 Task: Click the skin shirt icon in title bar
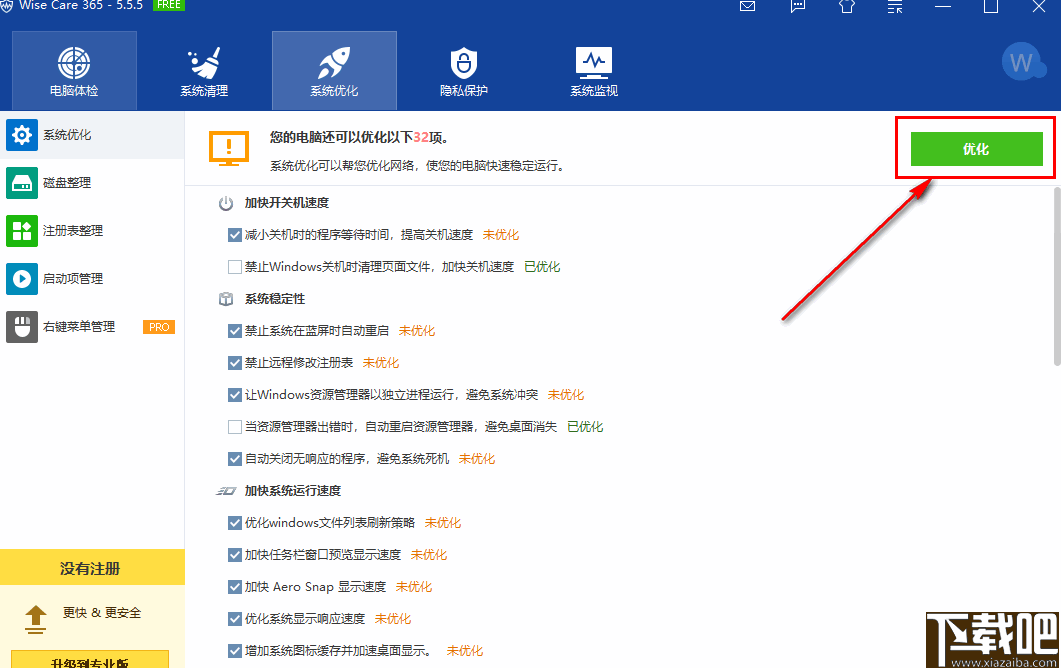[x=846, y=7]
